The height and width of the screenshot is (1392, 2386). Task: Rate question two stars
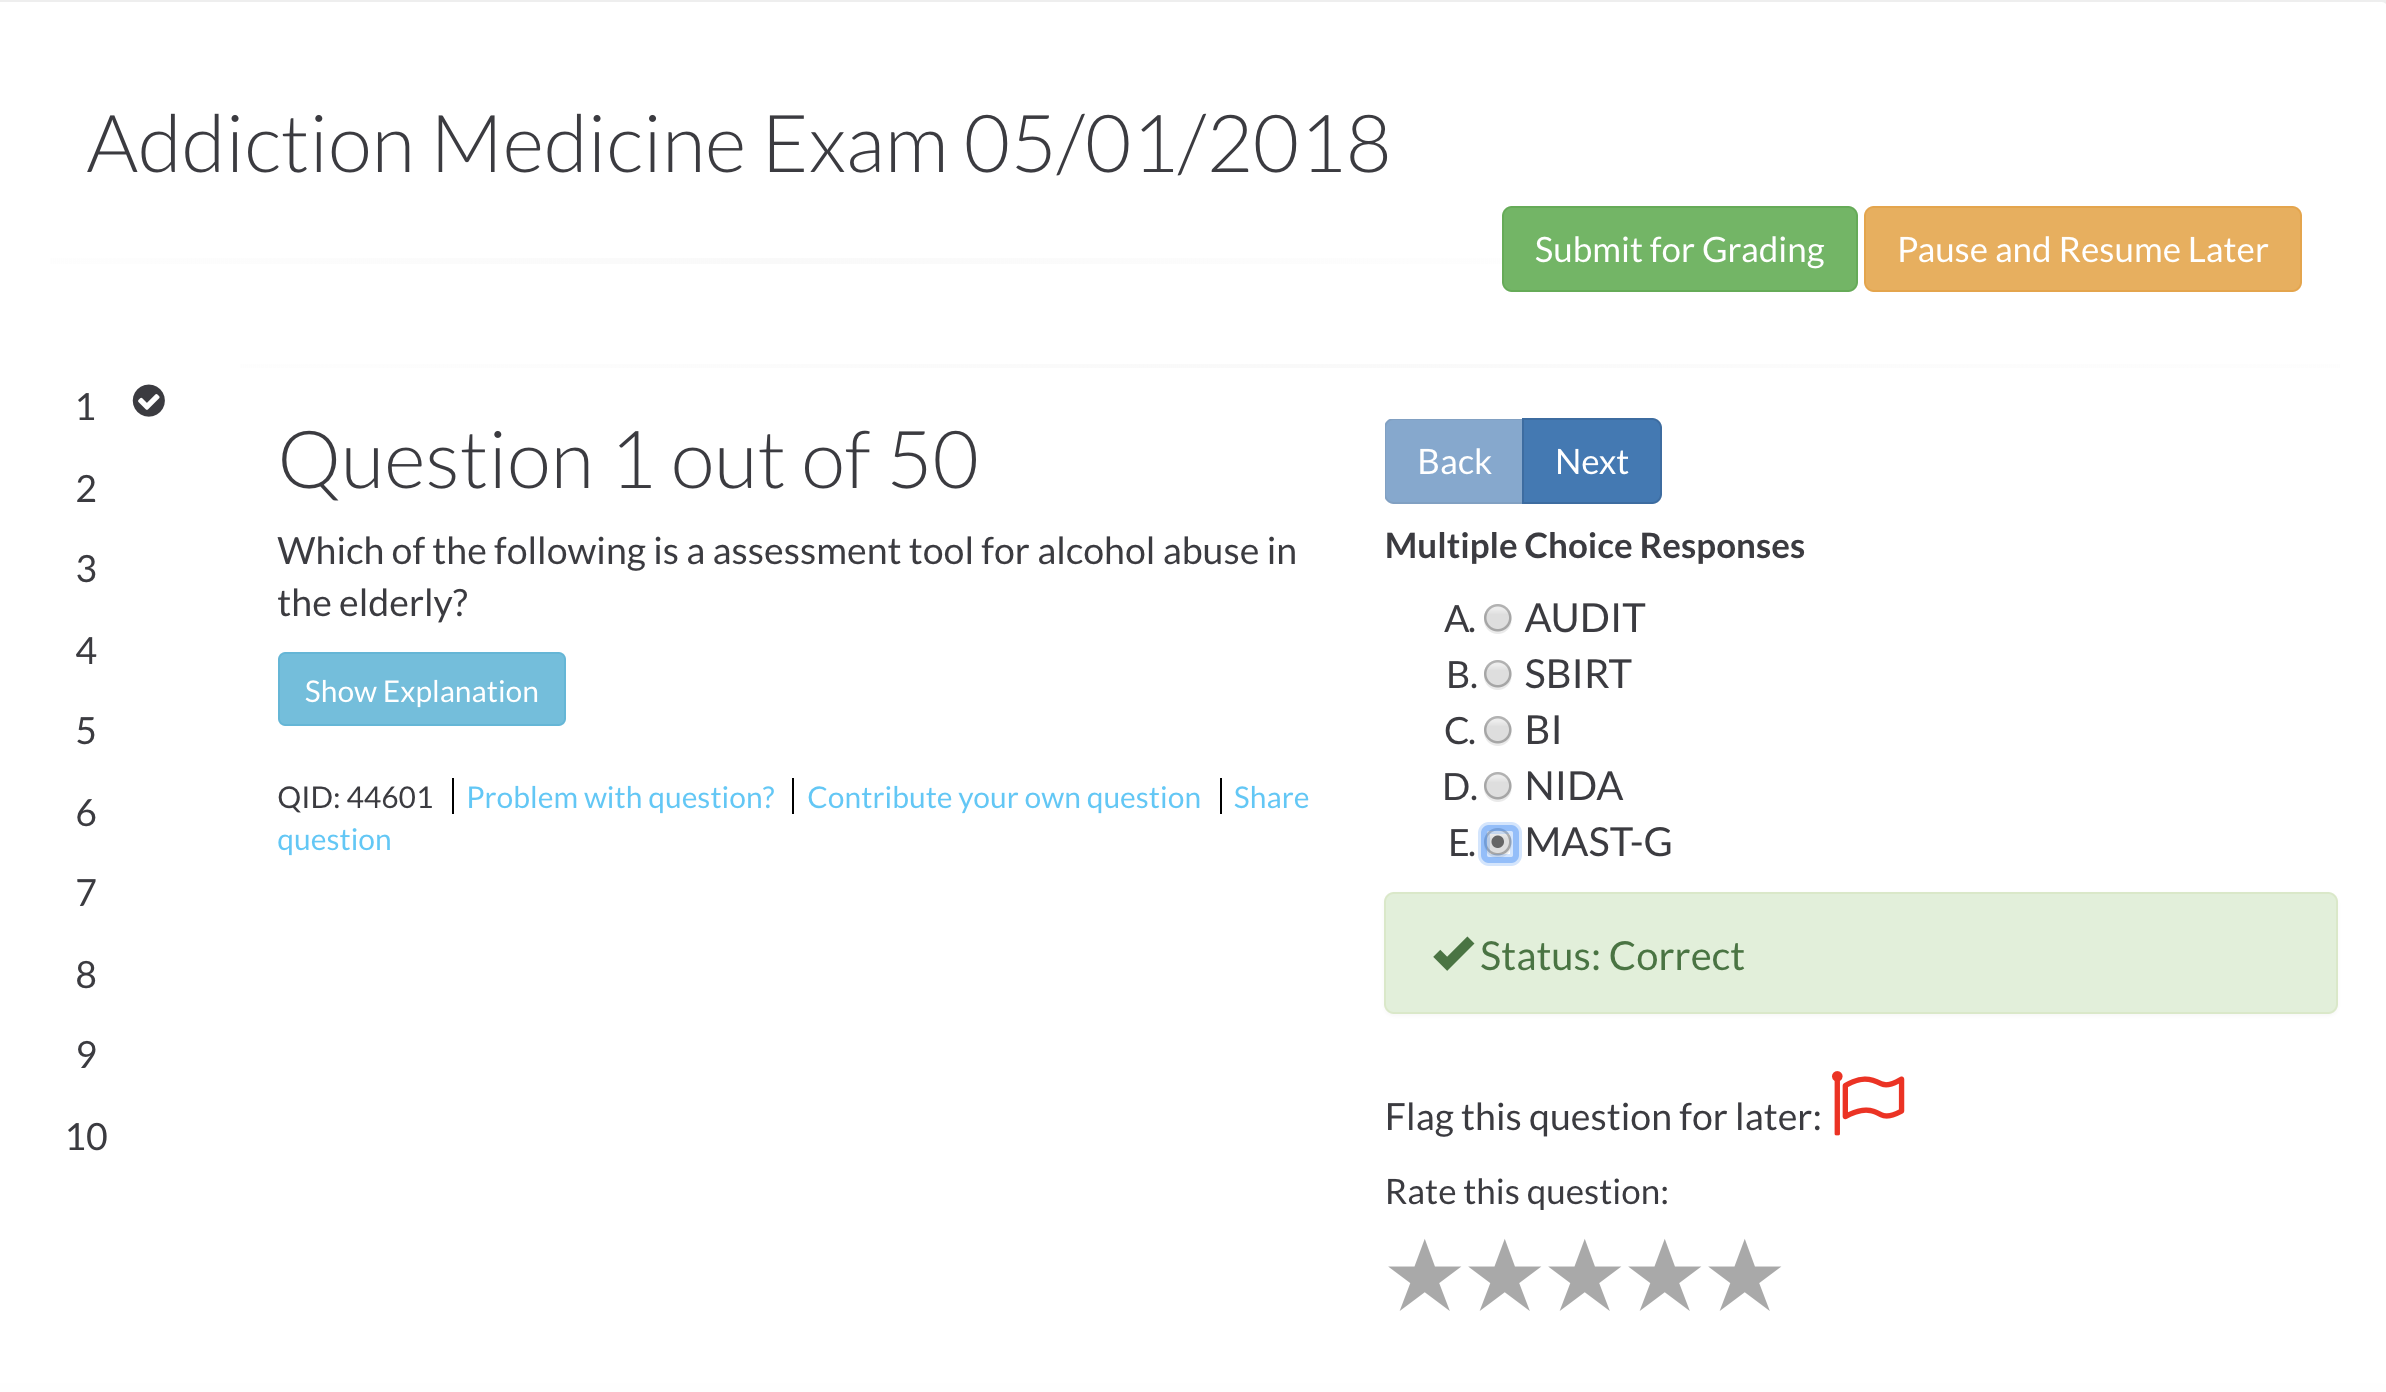point(1504,1276)
